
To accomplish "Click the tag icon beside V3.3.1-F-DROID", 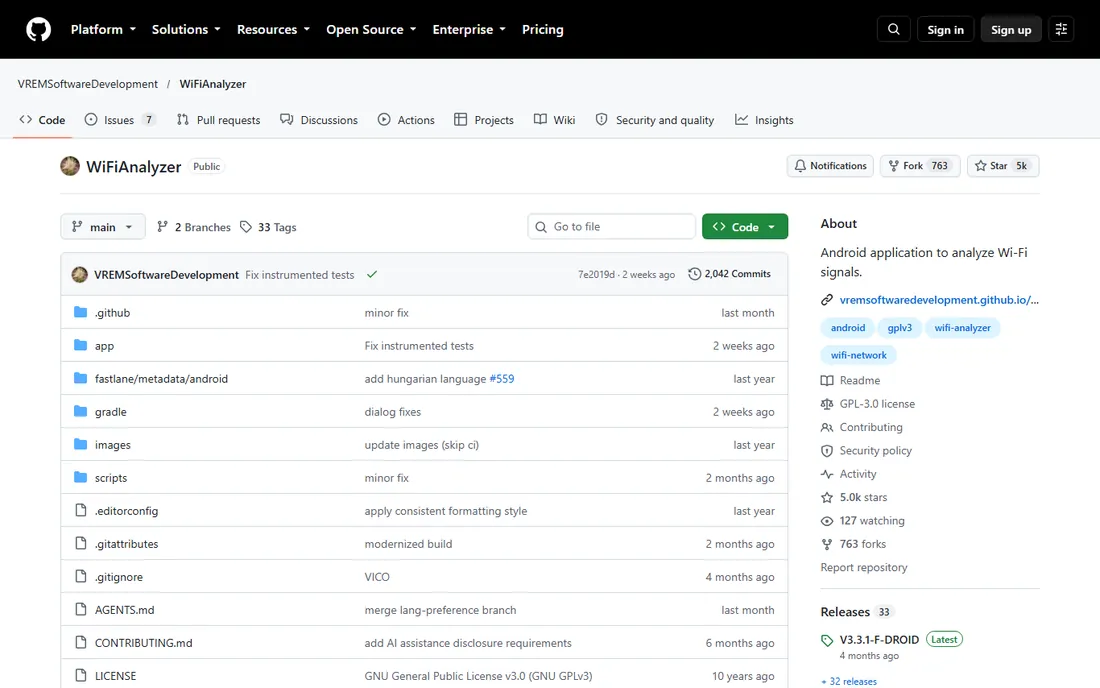I will (827, 640).
